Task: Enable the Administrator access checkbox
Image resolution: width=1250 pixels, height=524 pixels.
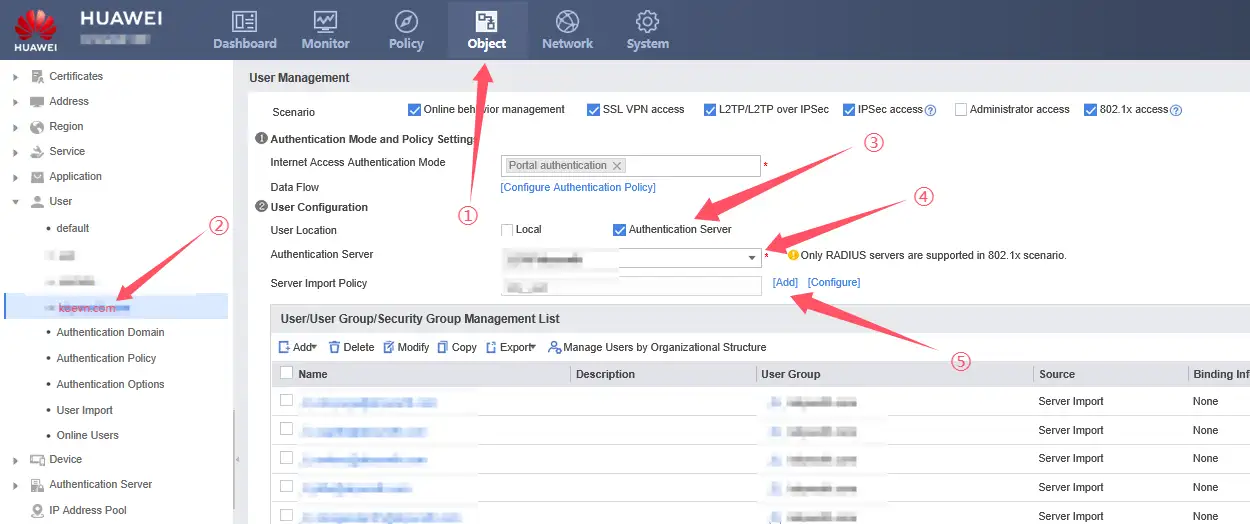Action: [x=960, y=110]
